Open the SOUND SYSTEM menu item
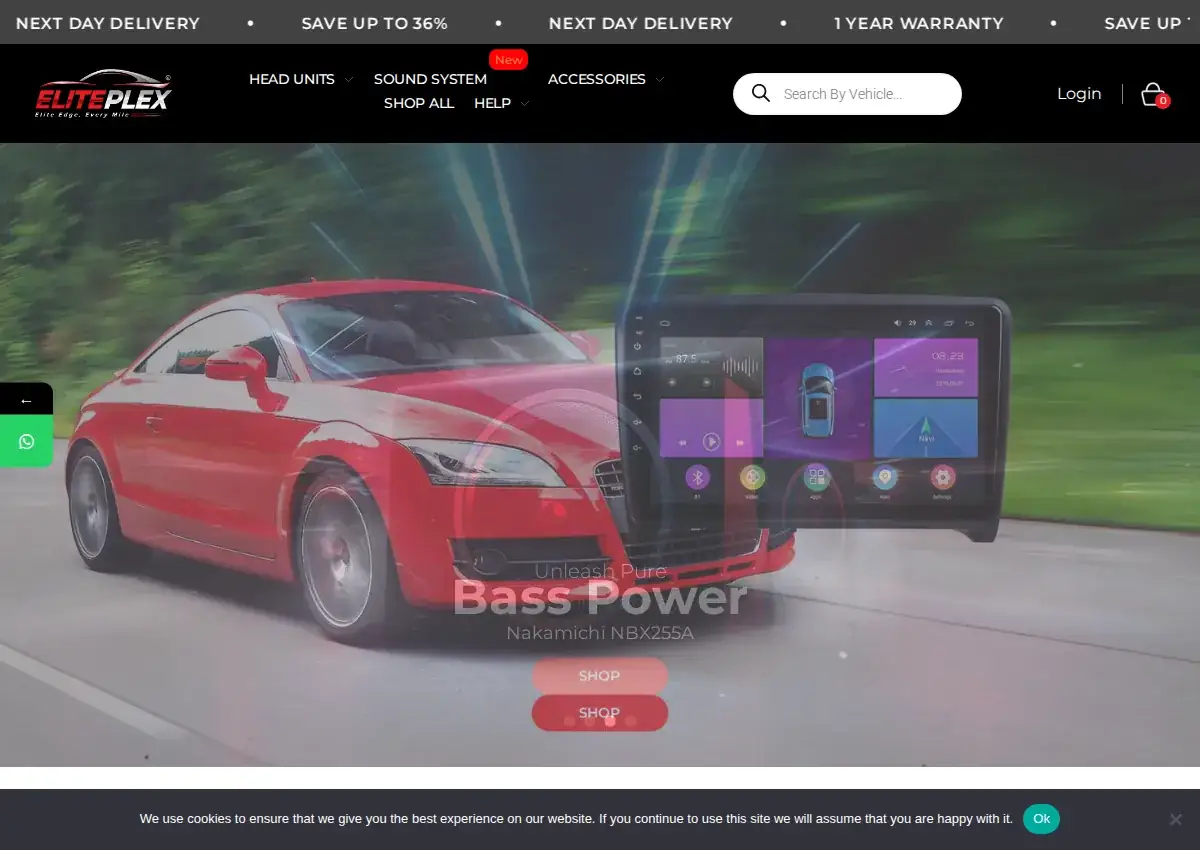Screen dimensions: 1200x850 point(430,79)
